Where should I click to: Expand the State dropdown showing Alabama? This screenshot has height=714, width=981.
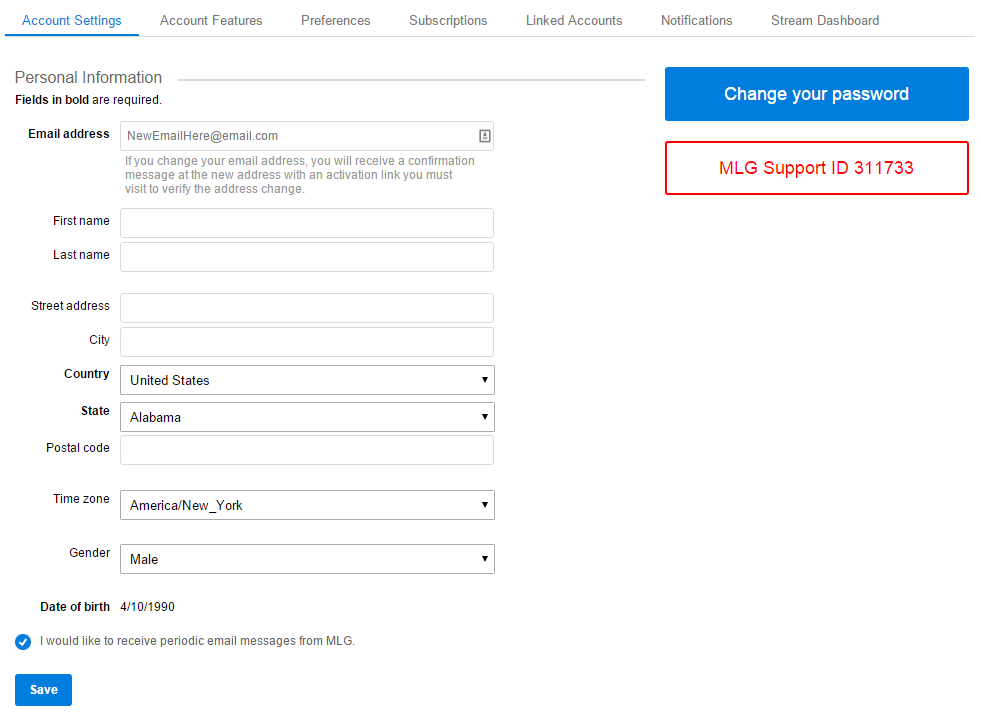[307, 417]
